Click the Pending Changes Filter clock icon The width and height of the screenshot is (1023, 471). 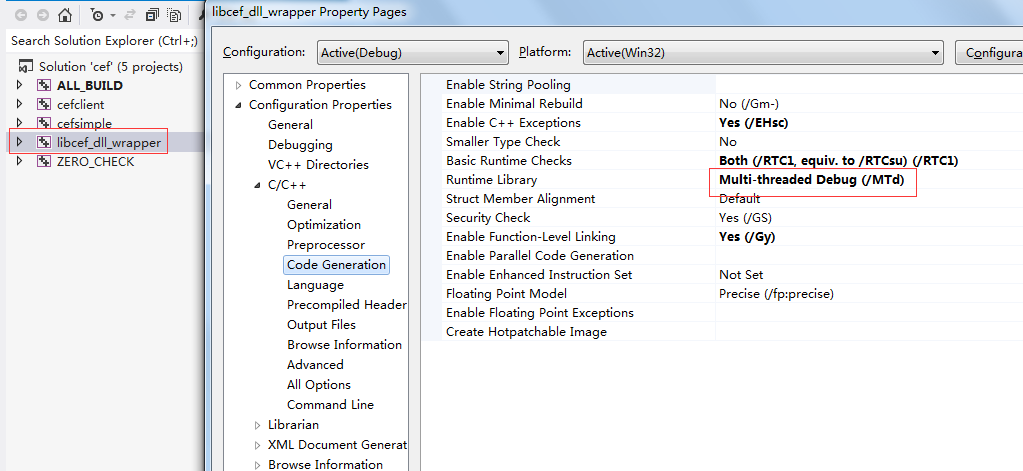[97, 14]
